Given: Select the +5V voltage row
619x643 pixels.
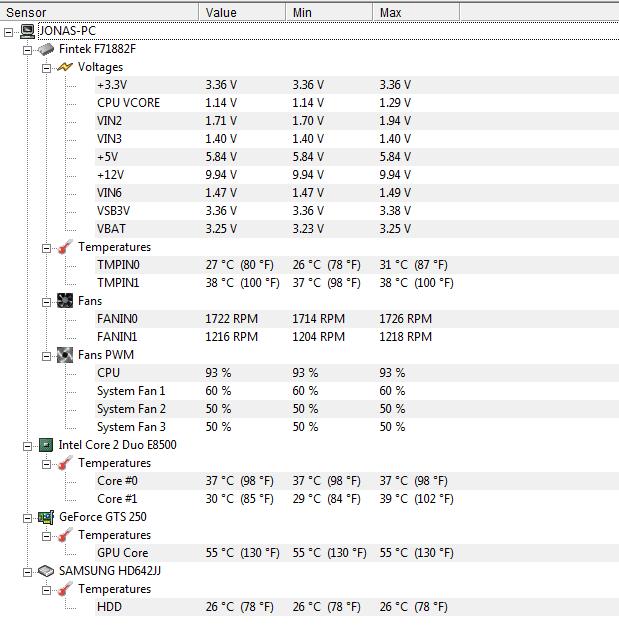Looking at the screenshot, I should coord(357,157).
